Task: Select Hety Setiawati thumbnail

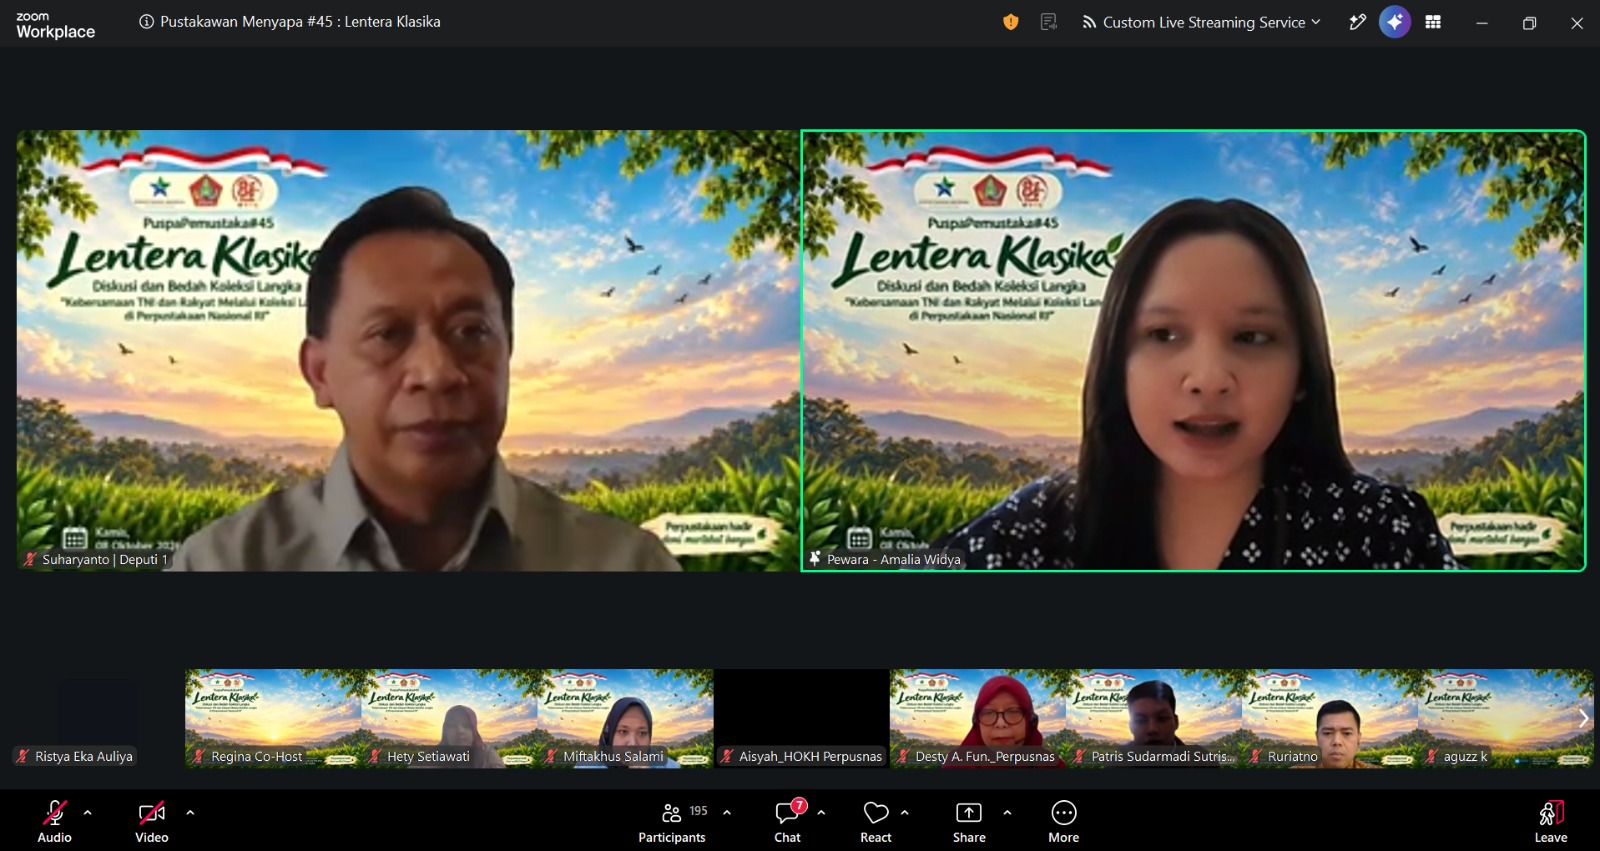Action: coord(449,718)
